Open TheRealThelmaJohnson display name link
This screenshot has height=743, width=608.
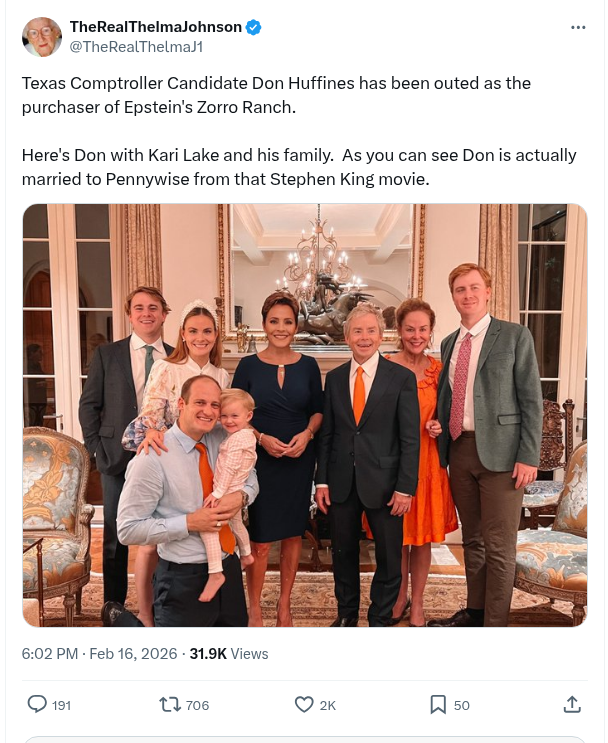[x=155, y=27]
